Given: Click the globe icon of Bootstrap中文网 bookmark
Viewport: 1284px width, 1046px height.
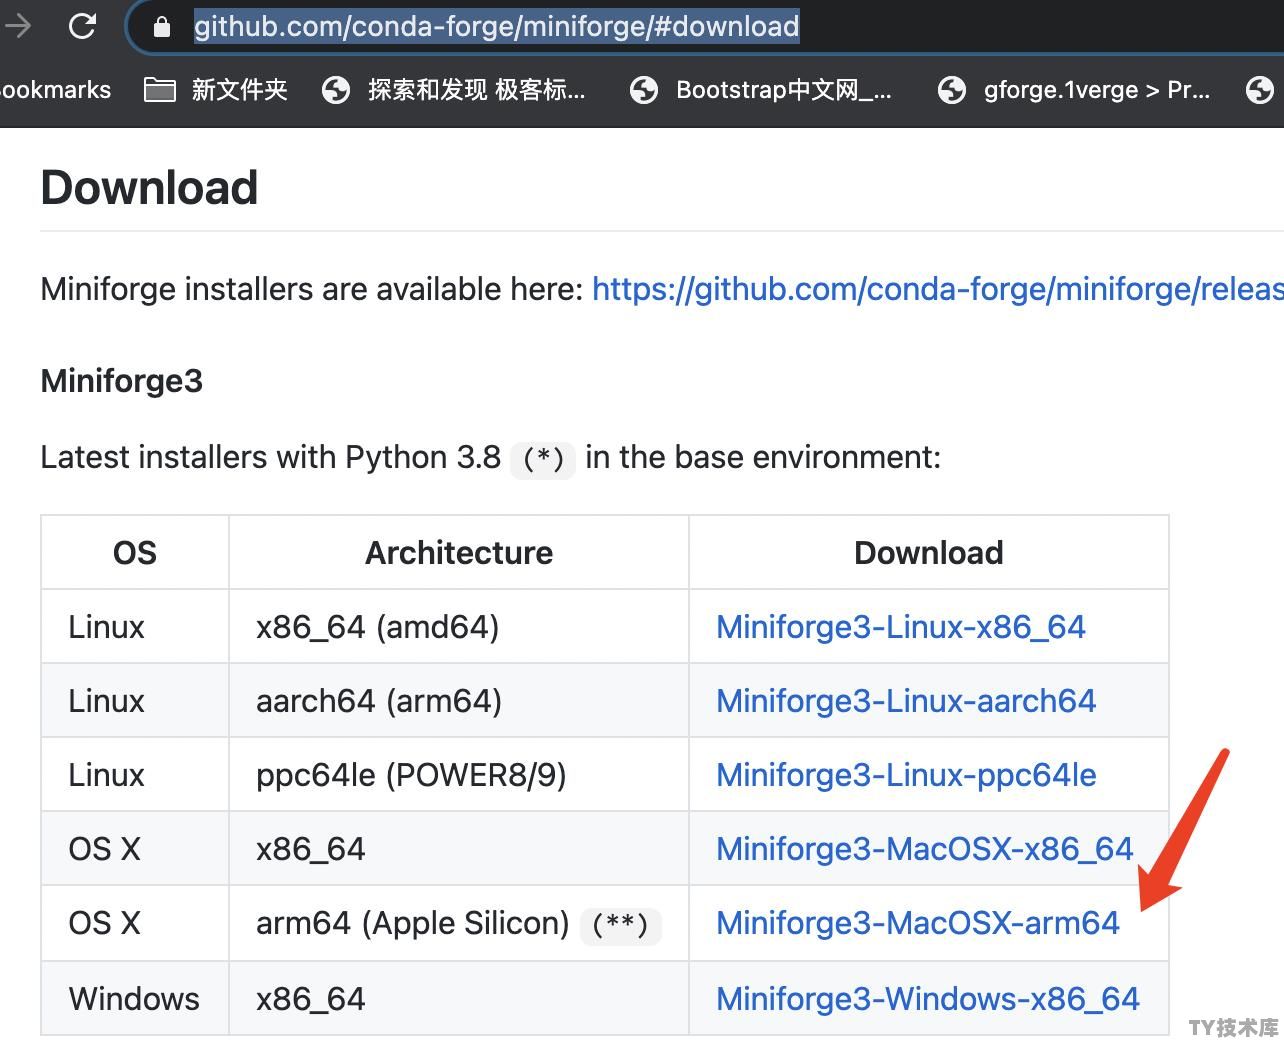Looking at the screenshot, I should [x=644, y=90].
